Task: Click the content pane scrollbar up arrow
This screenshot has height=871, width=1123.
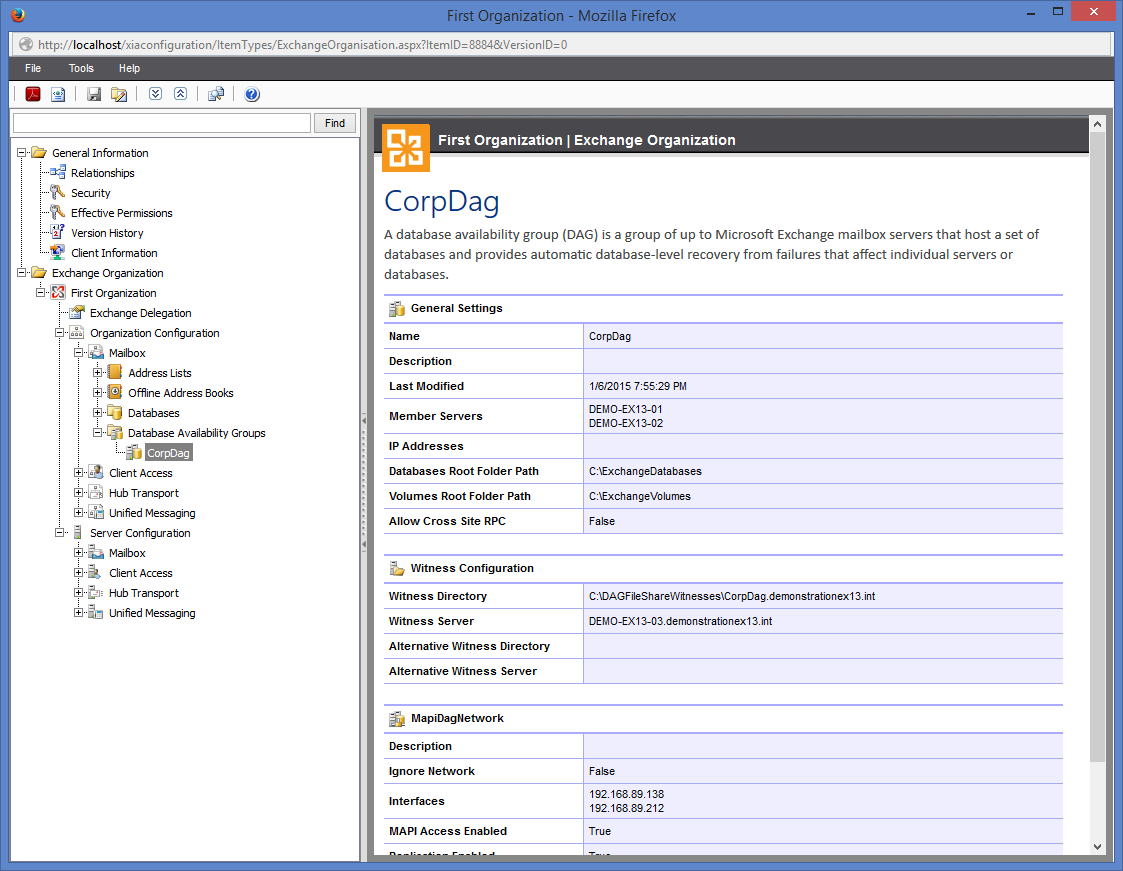Action: pyautogui.click(x=1097, y=123)
